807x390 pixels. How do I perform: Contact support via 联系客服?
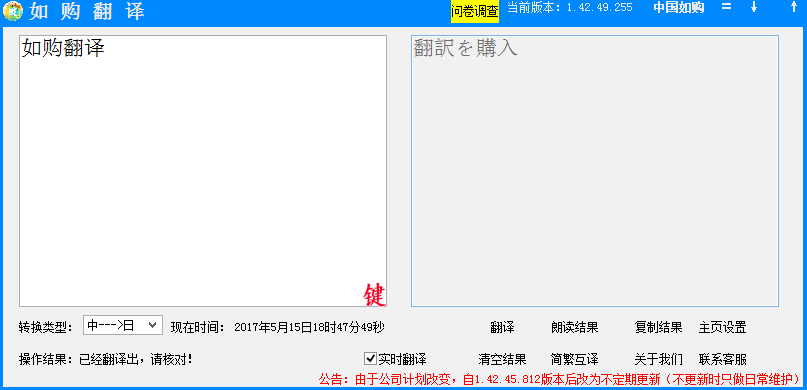723,359
